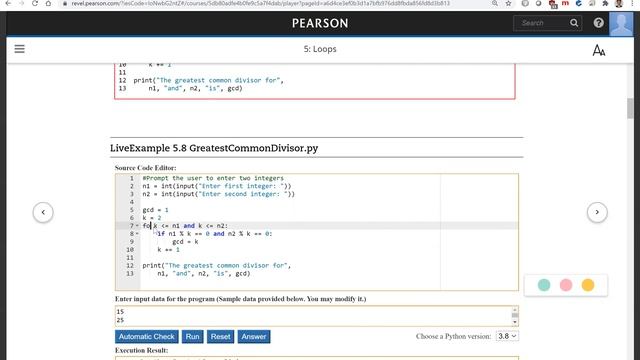Click the browser home icon
640x360 pixels.
coord(48,3)
